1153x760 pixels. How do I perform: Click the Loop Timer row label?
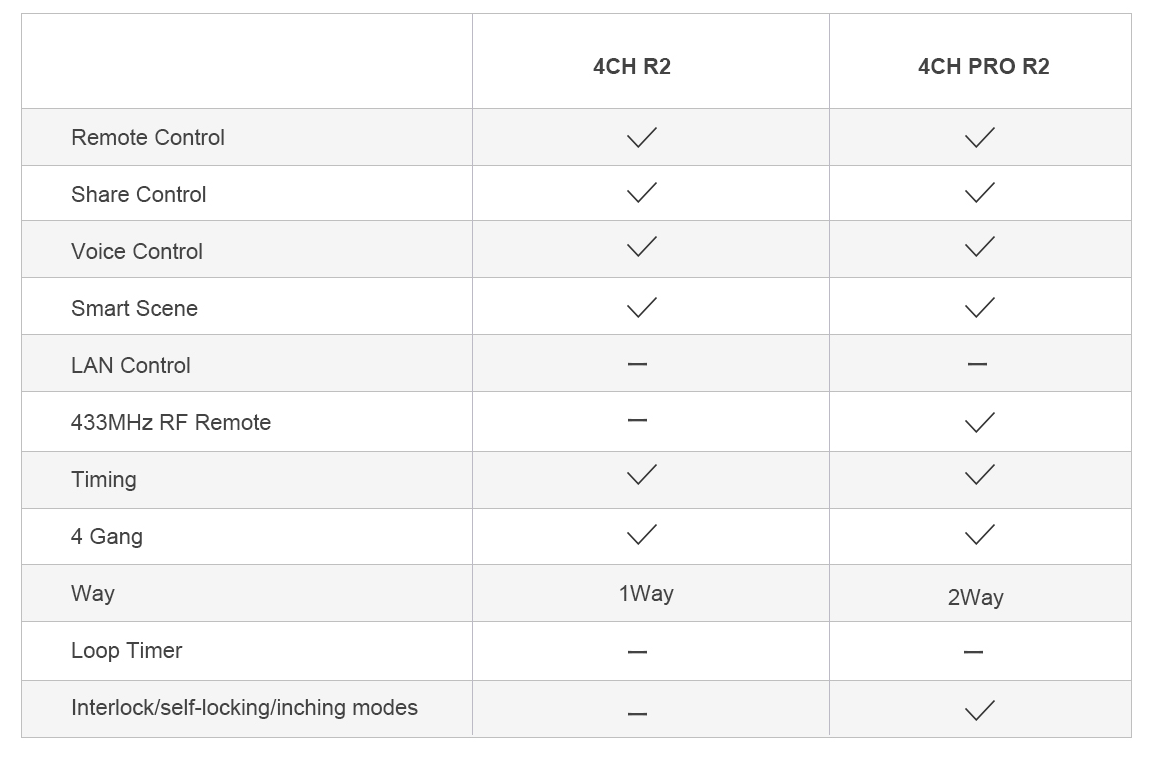126,650
